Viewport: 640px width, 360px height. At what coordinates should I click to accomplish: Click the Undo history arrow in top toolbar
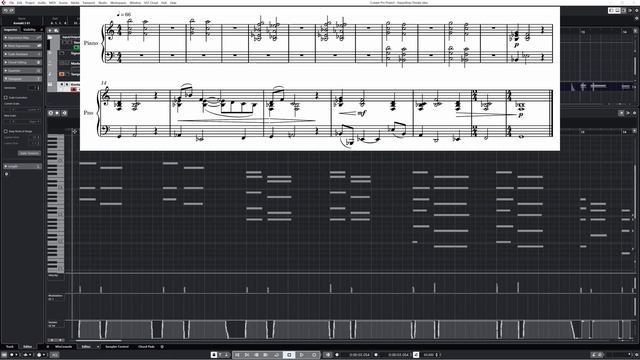pos(6,11)
